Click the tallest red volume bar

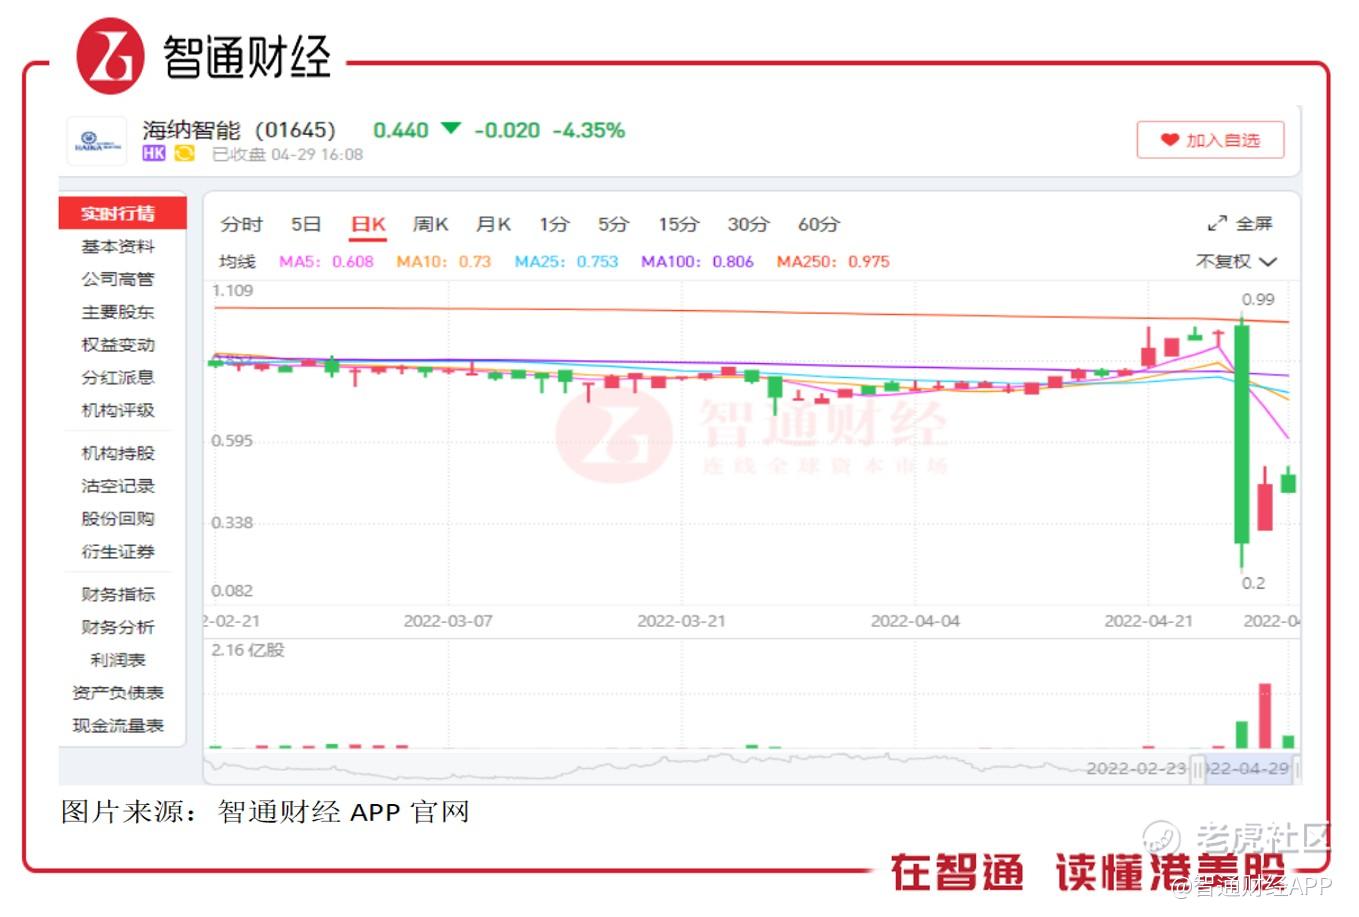click(1264, 716)
